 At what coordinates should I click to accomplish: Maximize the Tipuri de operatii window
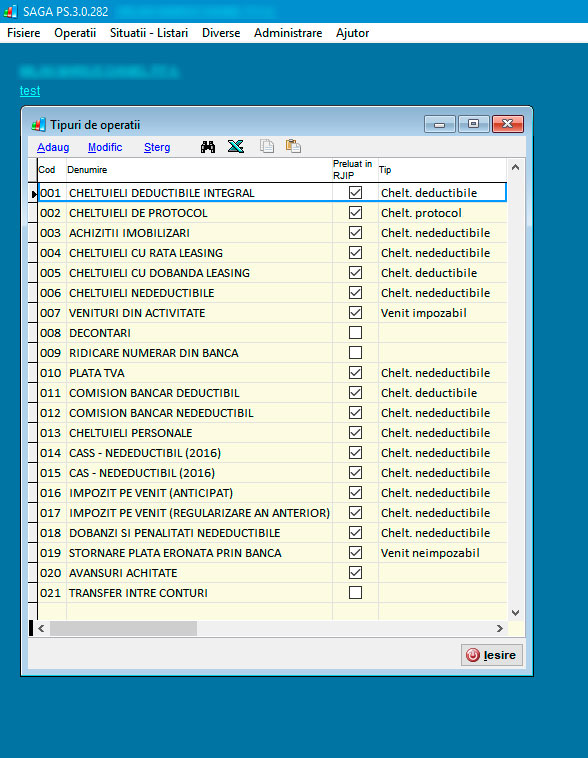pyautogui.click(x=473, y=124)
